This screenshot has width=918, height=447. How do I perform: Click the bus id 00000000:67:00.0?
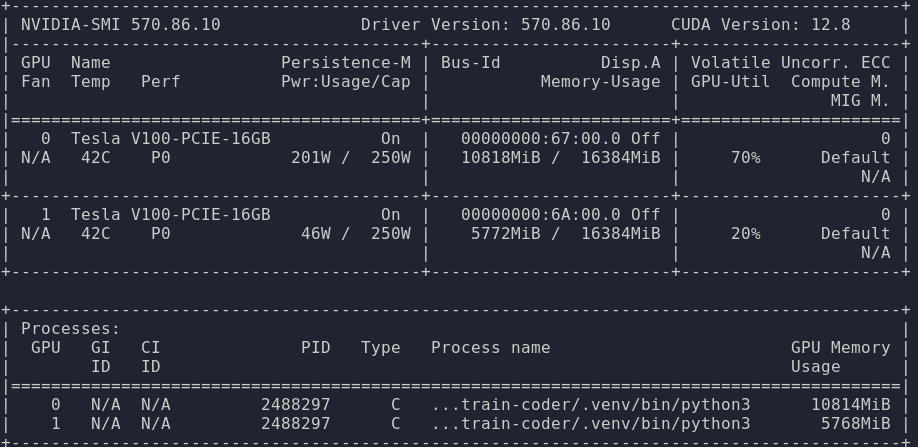540,139
